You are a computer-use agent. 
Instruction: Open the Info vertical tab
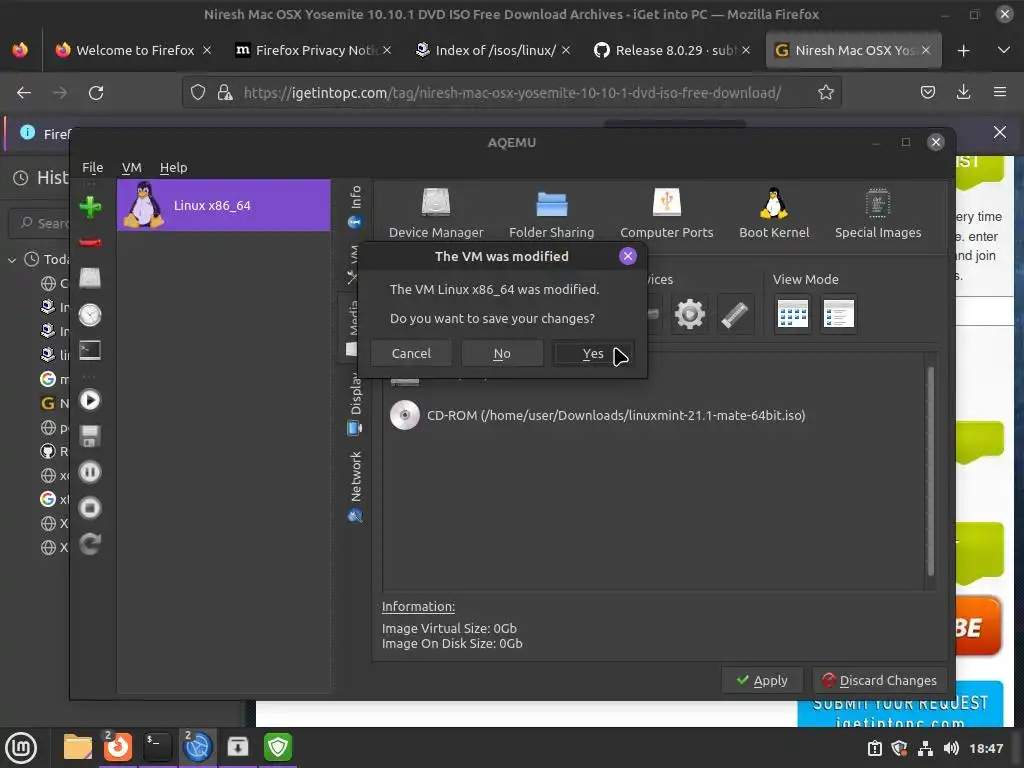pyautogui.click(x=355, y=206)
